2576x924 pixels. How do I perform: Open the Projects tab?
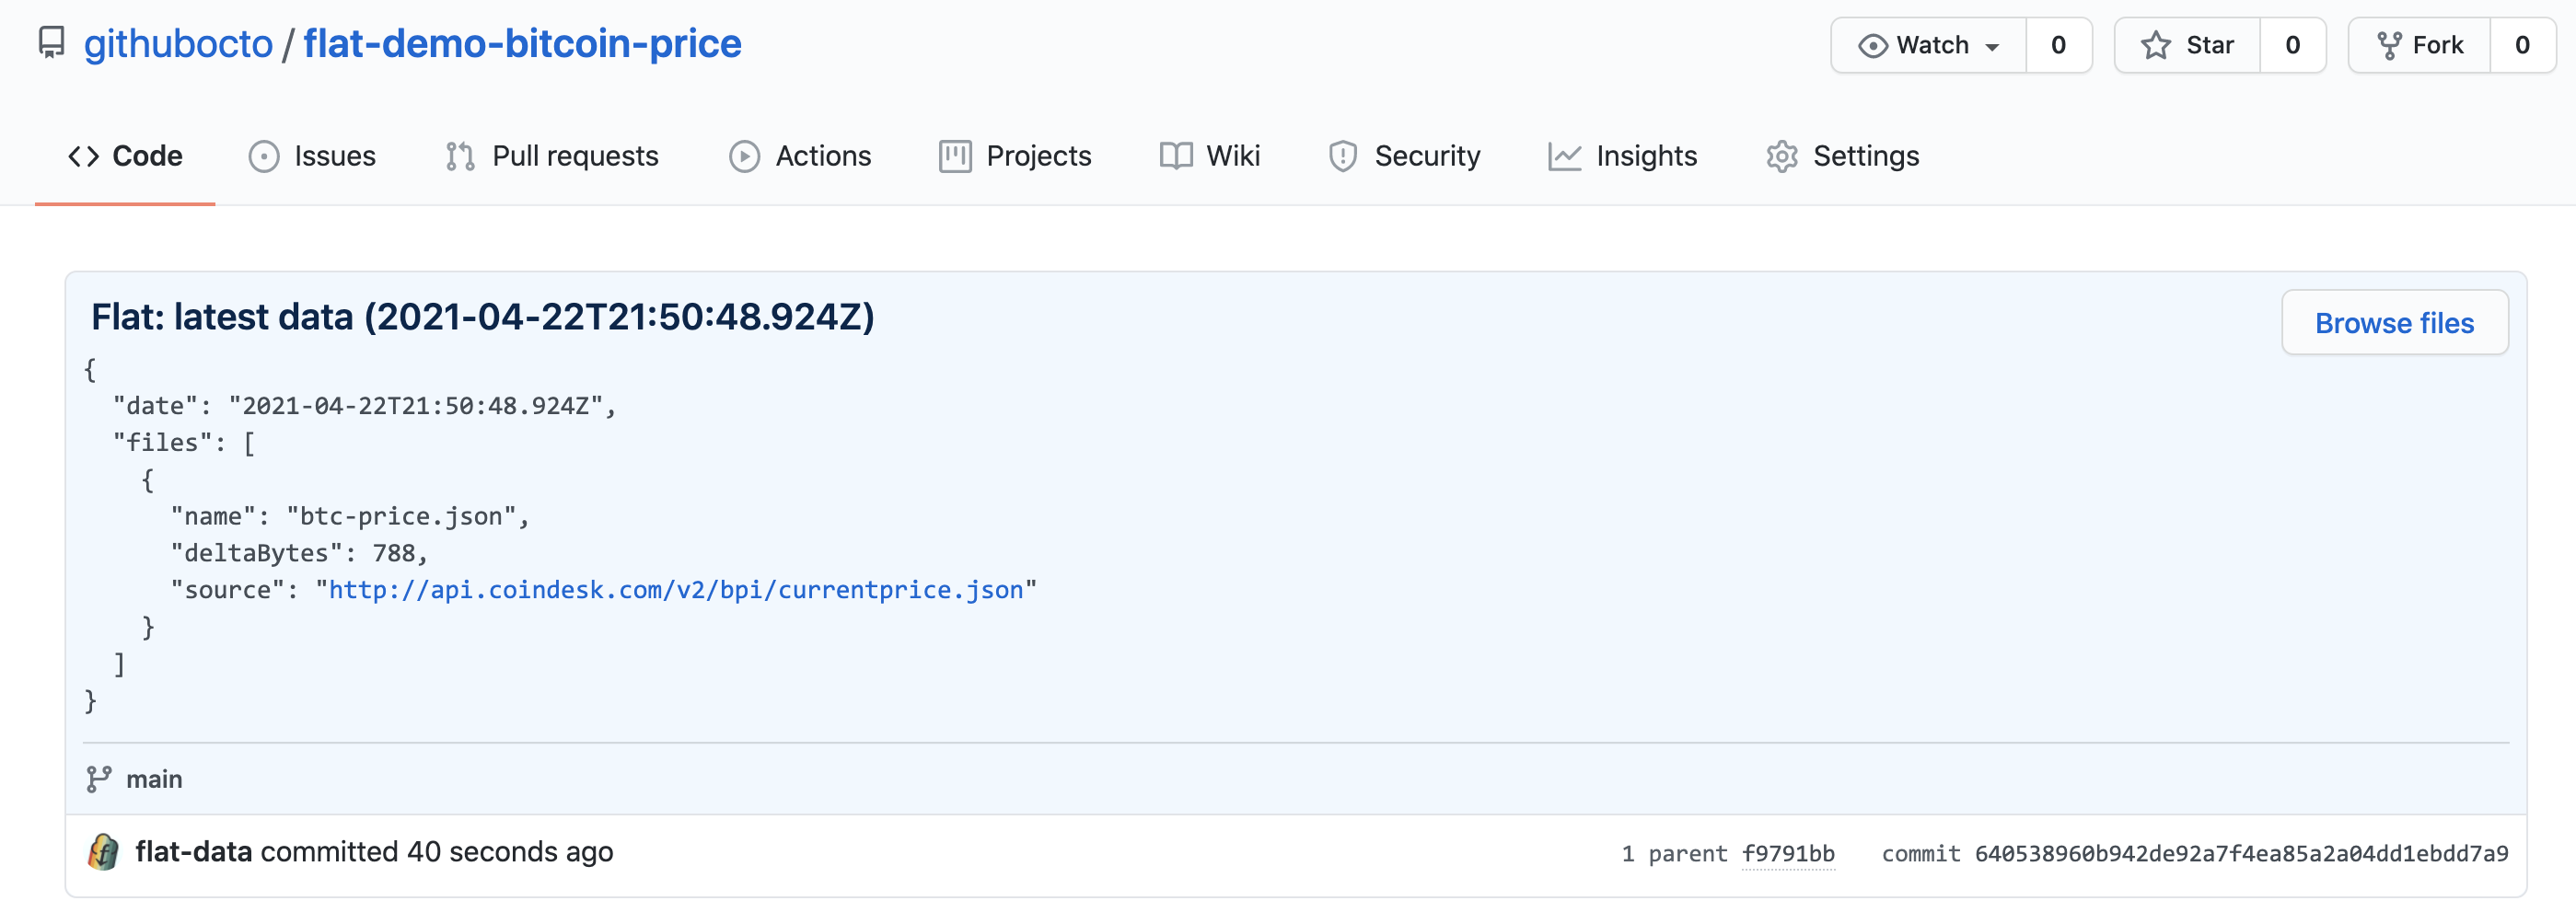[x=1015, y=156]
